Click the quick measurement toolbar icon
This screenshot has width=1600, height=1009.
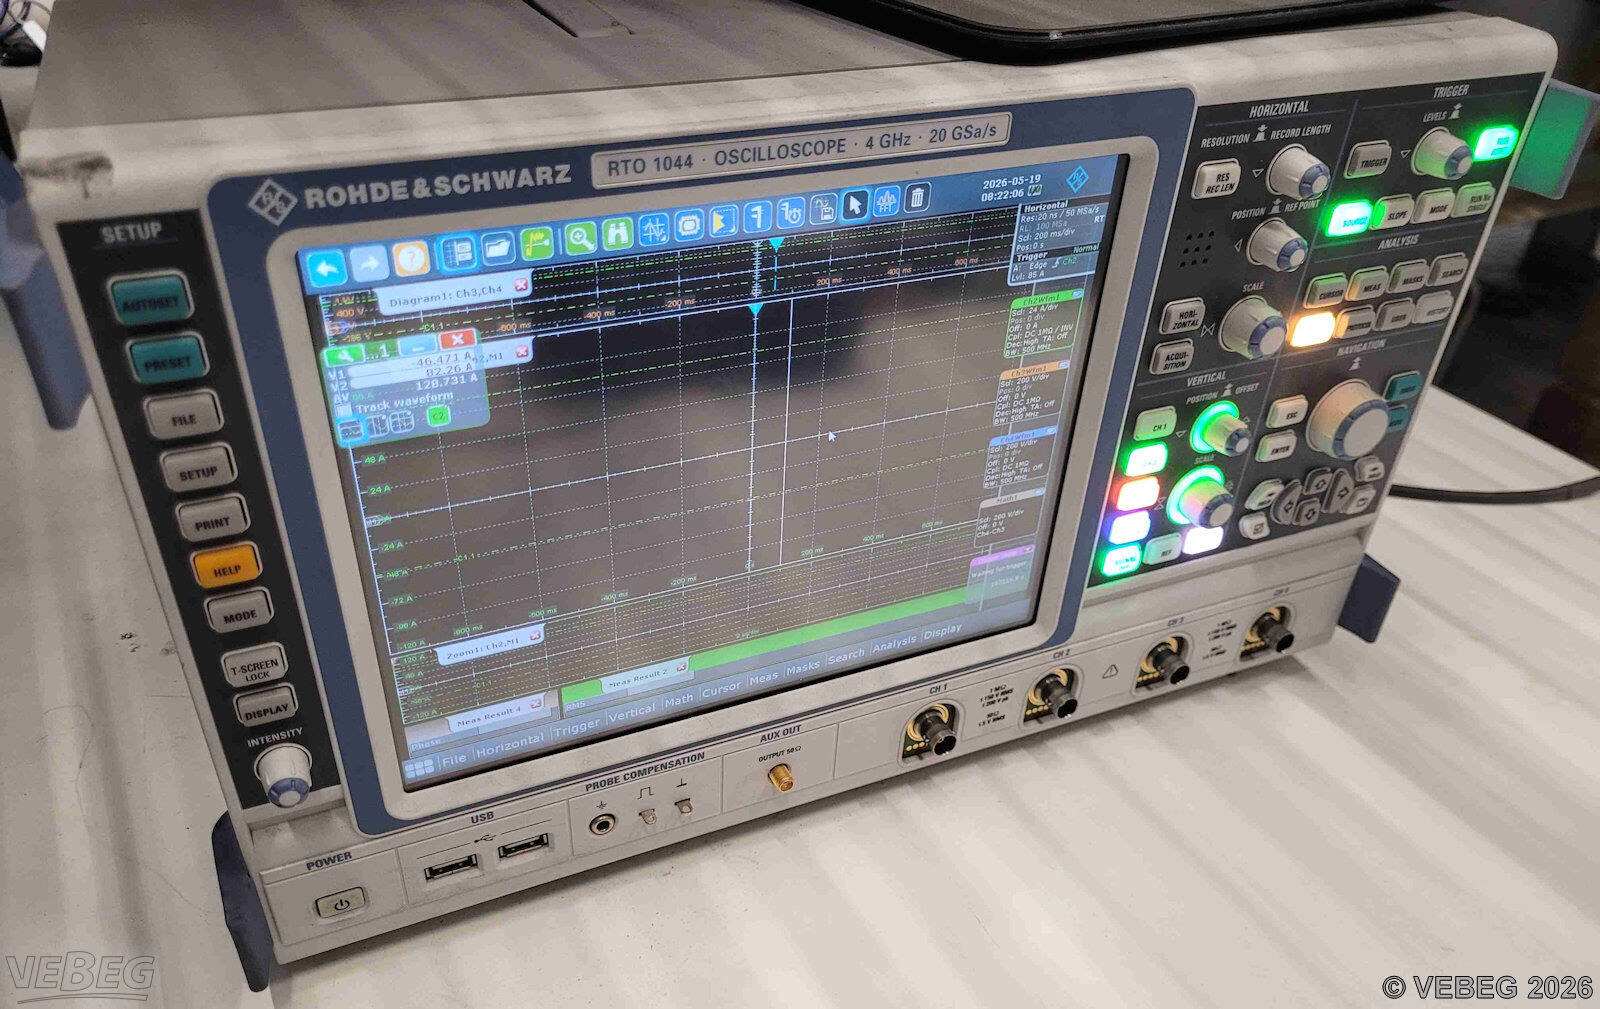click(x=757, y=218)
